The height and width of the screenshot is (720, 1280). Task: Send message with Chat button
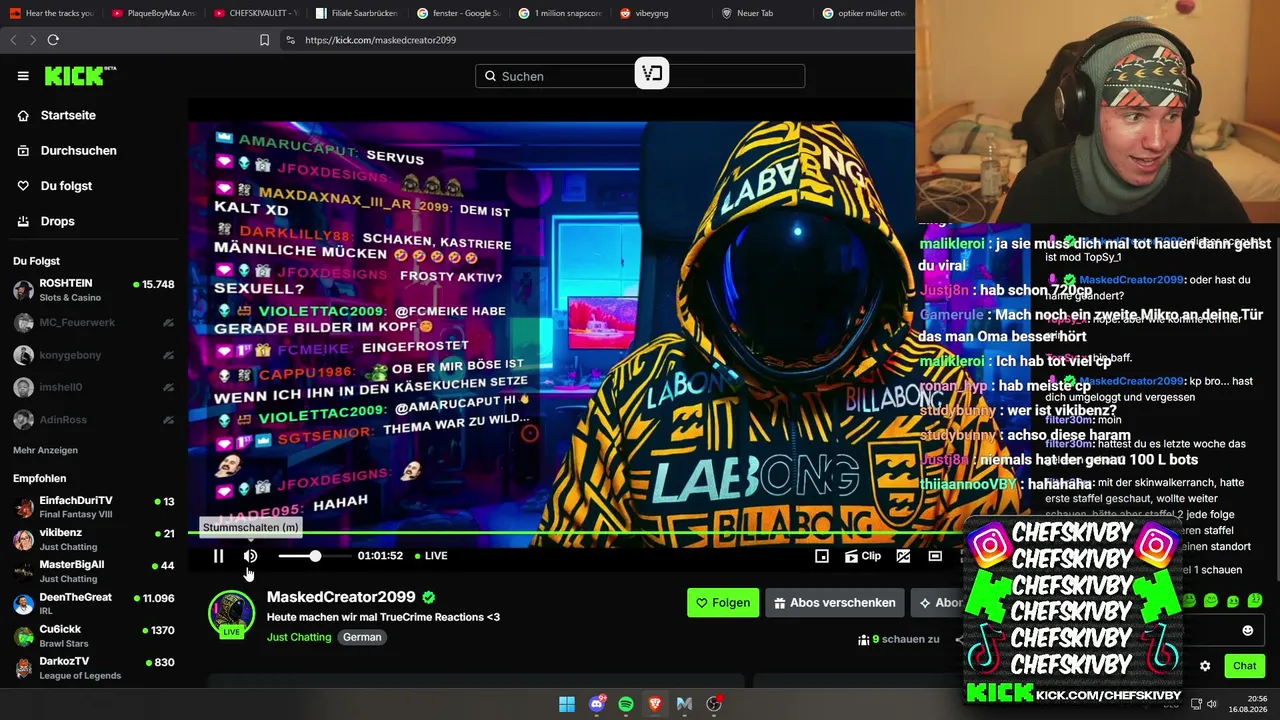1245,666
